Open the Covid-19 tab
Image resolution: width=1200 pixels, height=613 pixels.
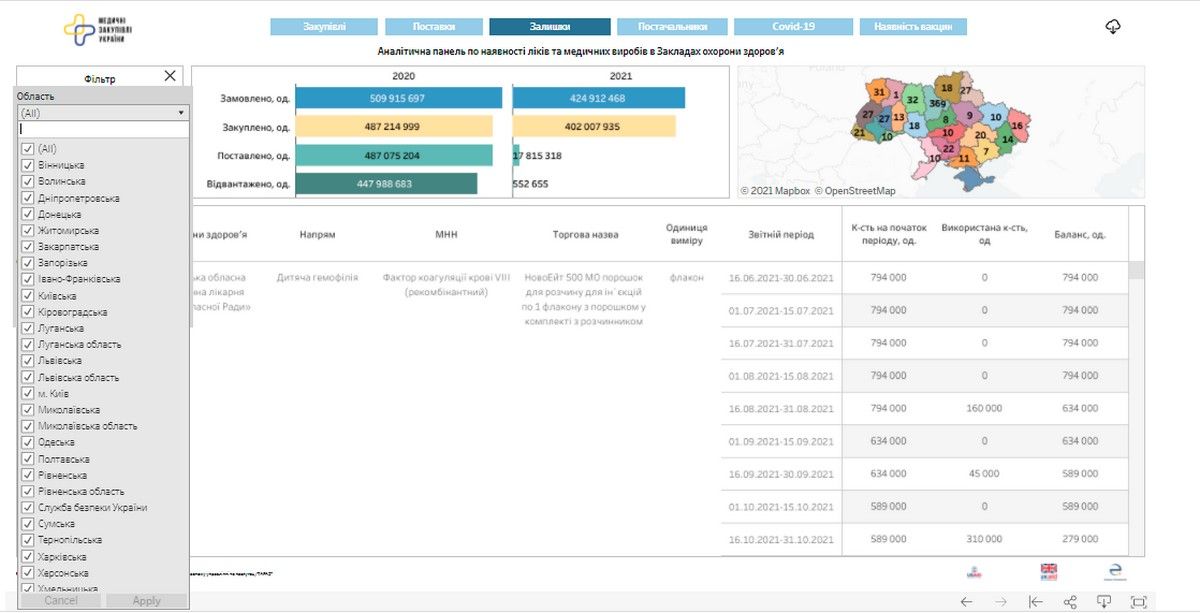click(x=793, y=27)
